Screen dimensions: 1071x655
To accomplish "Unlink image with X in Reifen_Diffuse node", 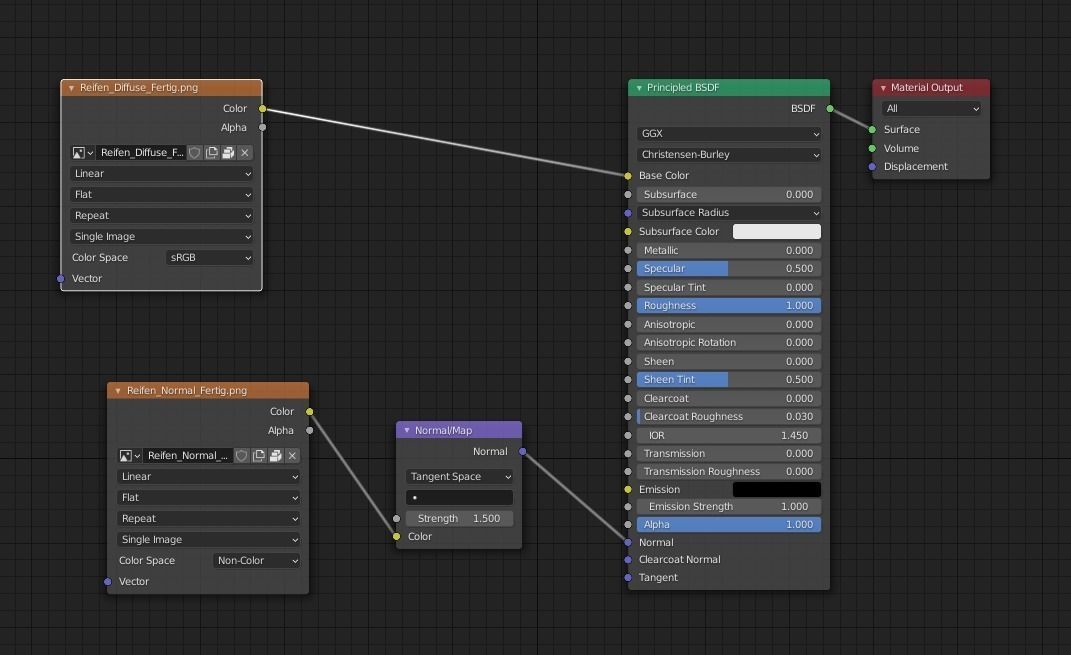I will [x=245, y=152].
